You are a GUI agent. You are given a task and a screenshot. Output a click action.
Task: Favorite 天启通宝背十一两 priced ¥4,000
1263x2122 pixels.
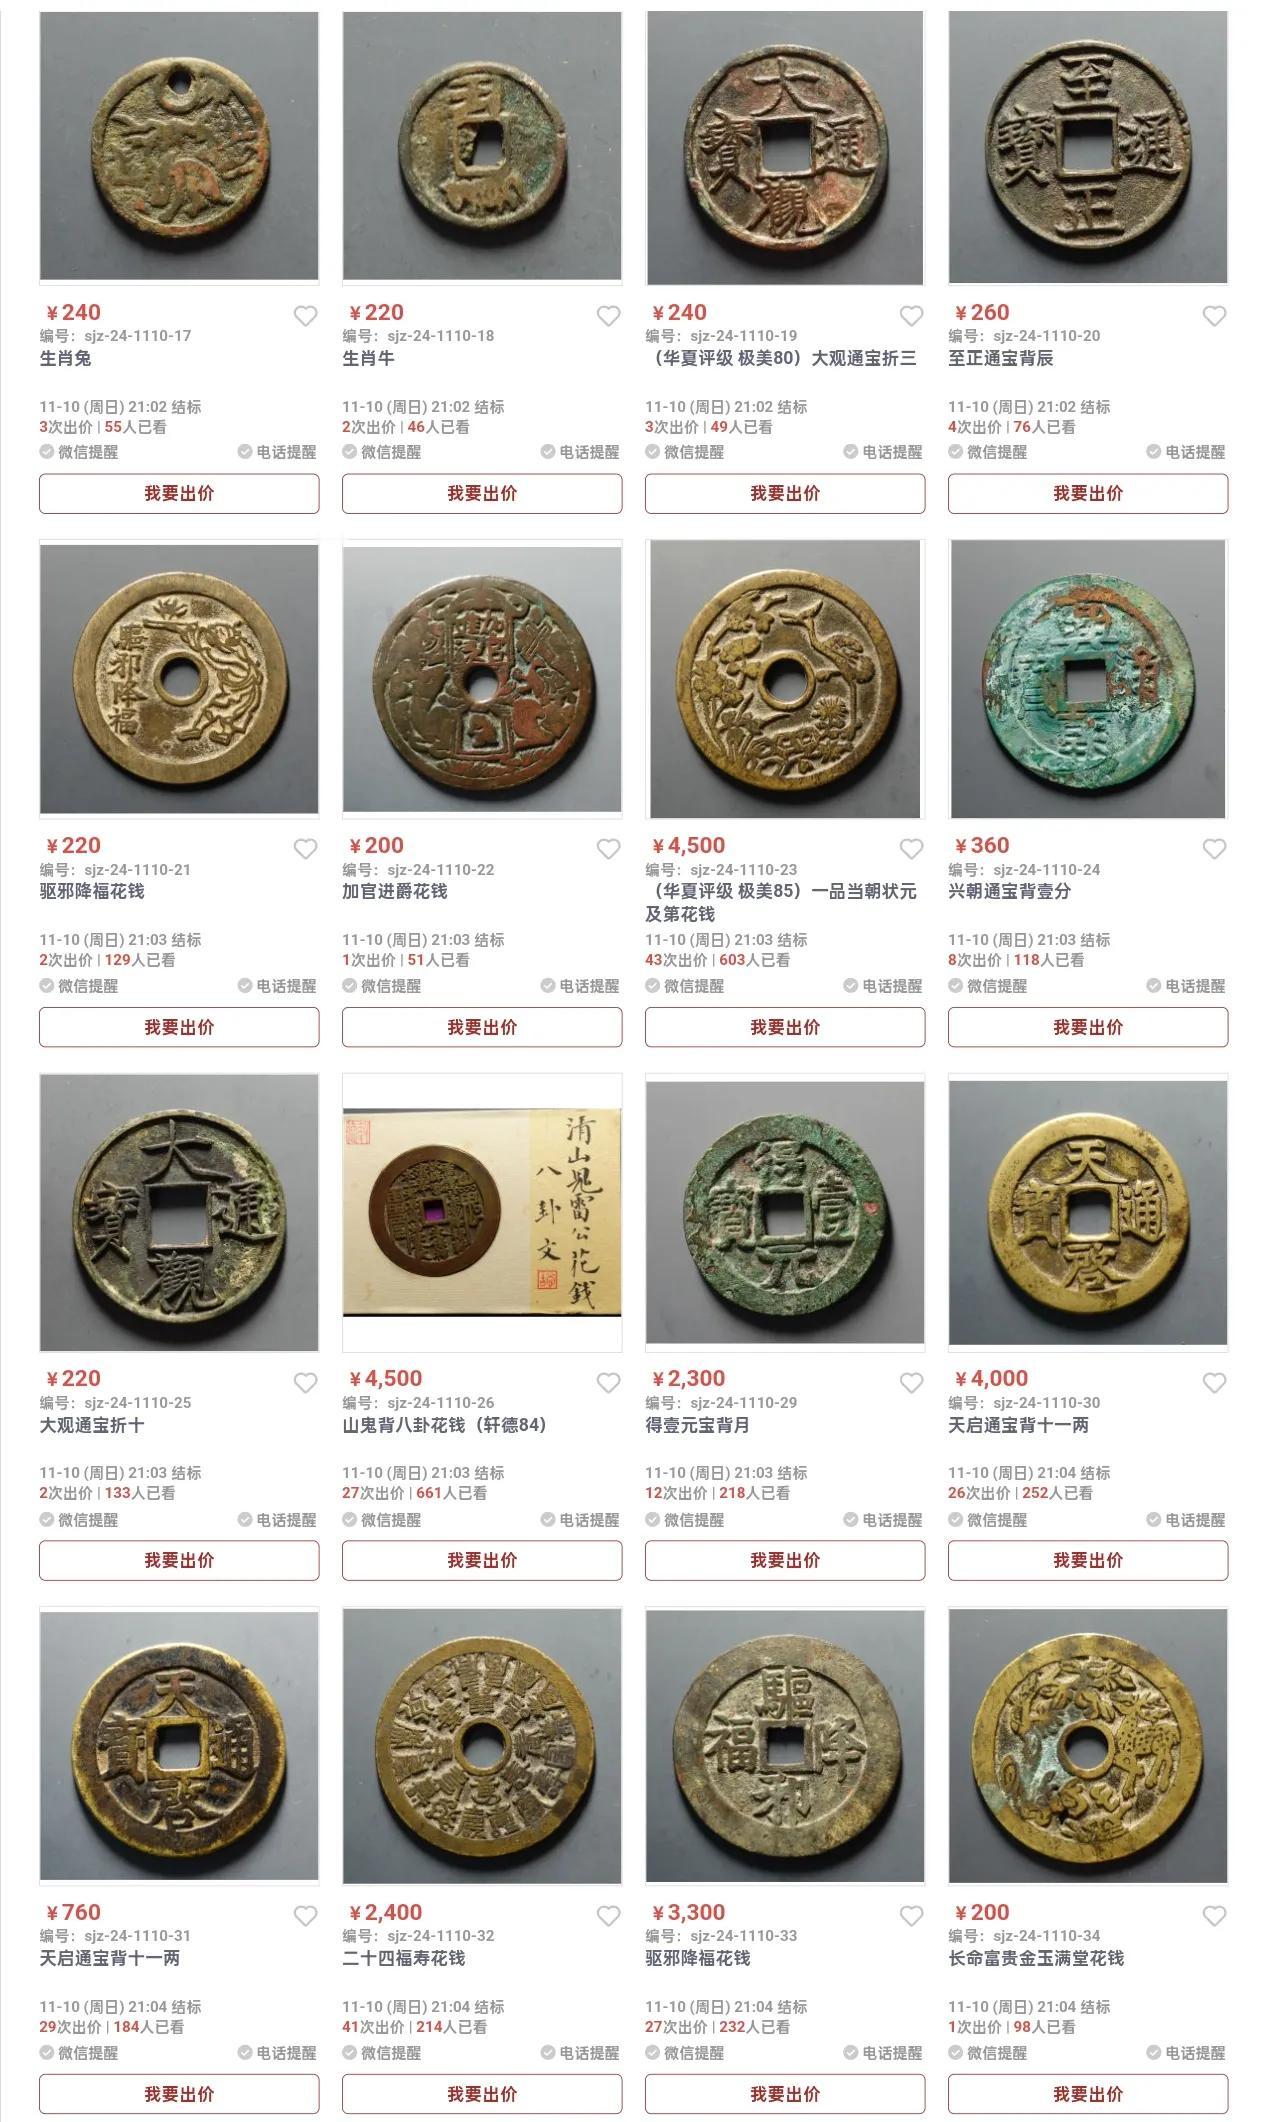[x=1214, y=1383]
